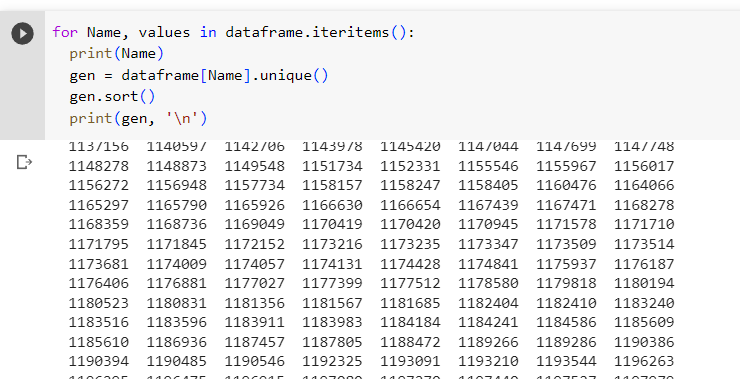740x379 pixels.
Task: Click output value 1178580
Action: tap(488, 283)
